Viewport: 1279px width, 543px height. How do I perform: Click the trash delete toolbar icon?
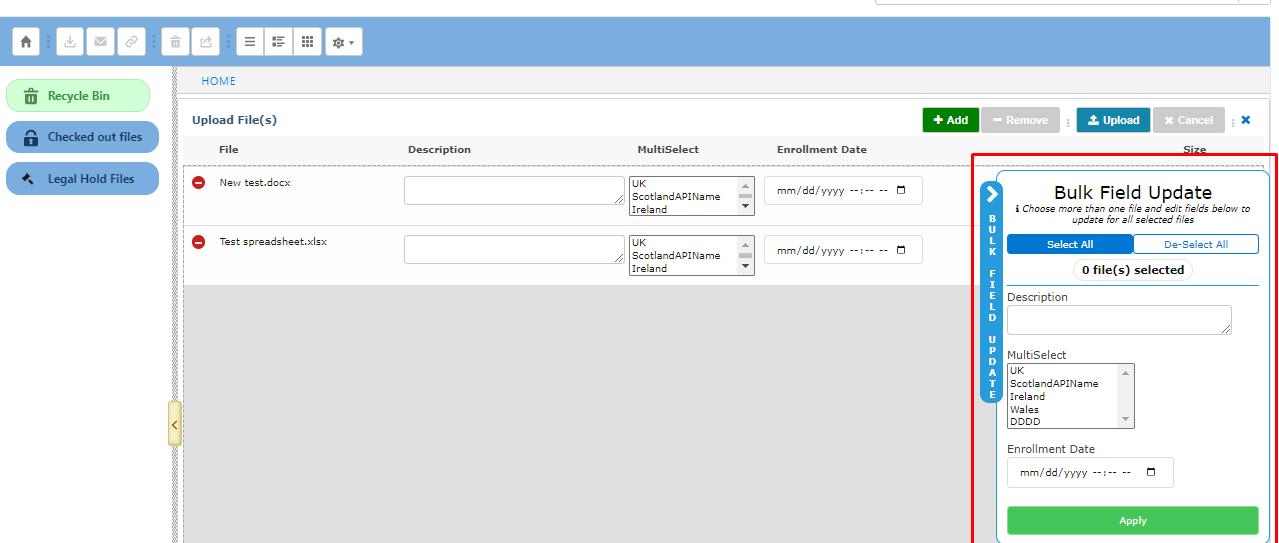[175, 42]
